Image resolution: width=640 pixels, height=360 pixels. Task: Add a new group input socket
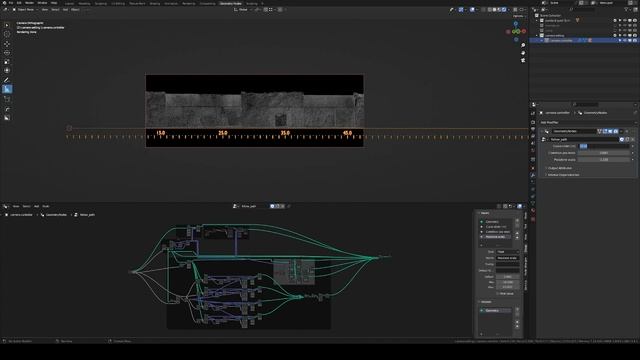pyautogui.click(x=517, y=221)
